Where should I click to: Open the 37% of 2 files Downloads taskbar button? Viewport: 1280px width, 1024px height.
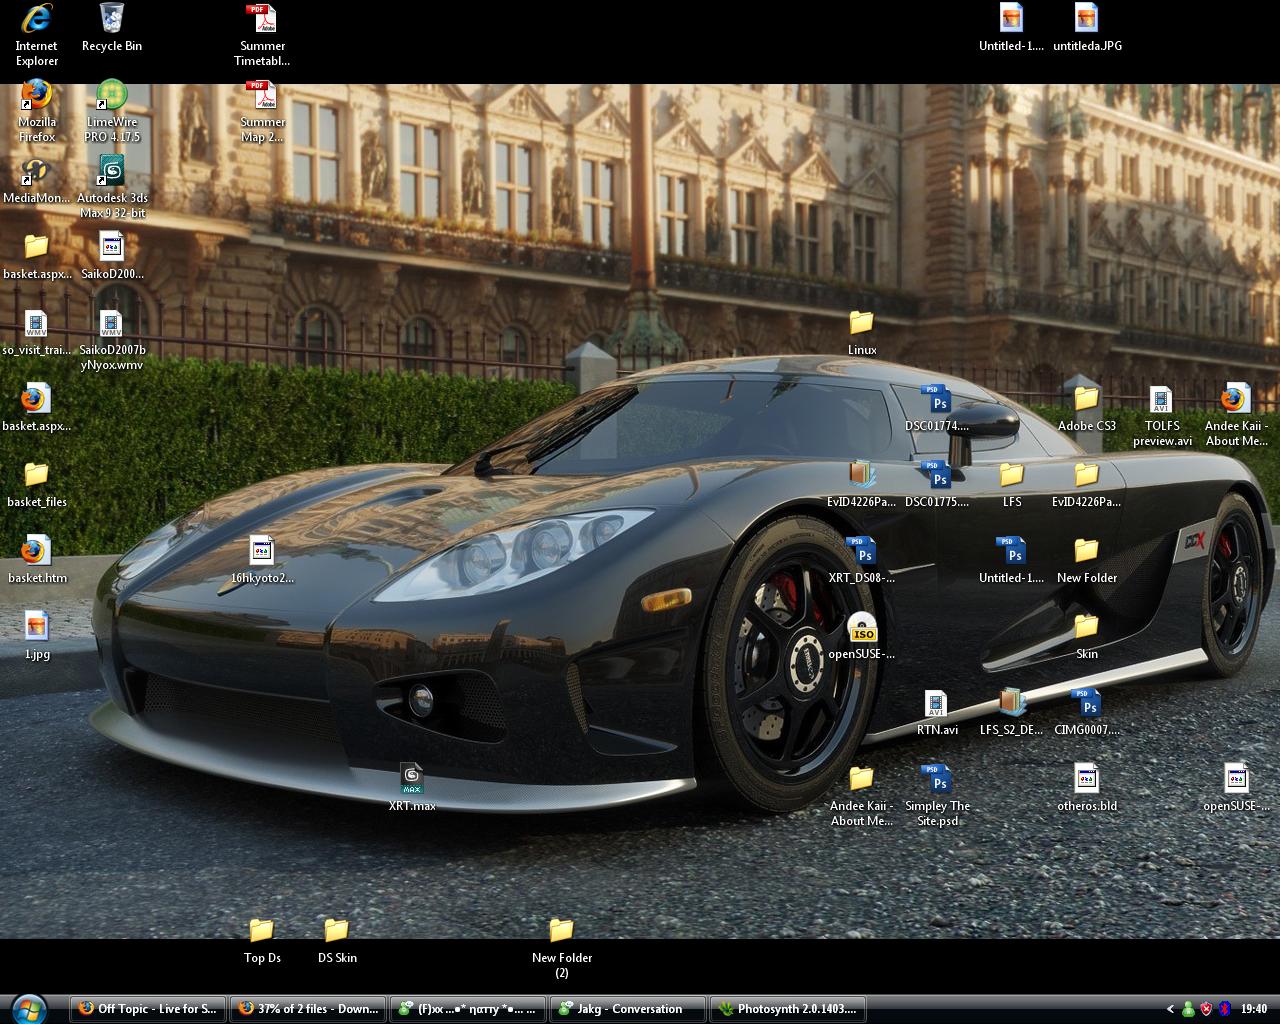coord(308,1009)
